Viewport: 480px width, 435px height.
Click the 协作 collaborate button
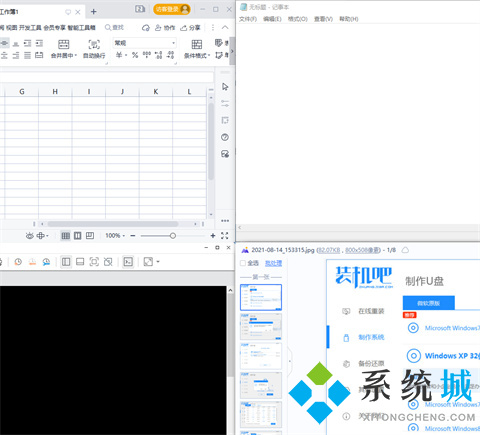pos(165,28)
